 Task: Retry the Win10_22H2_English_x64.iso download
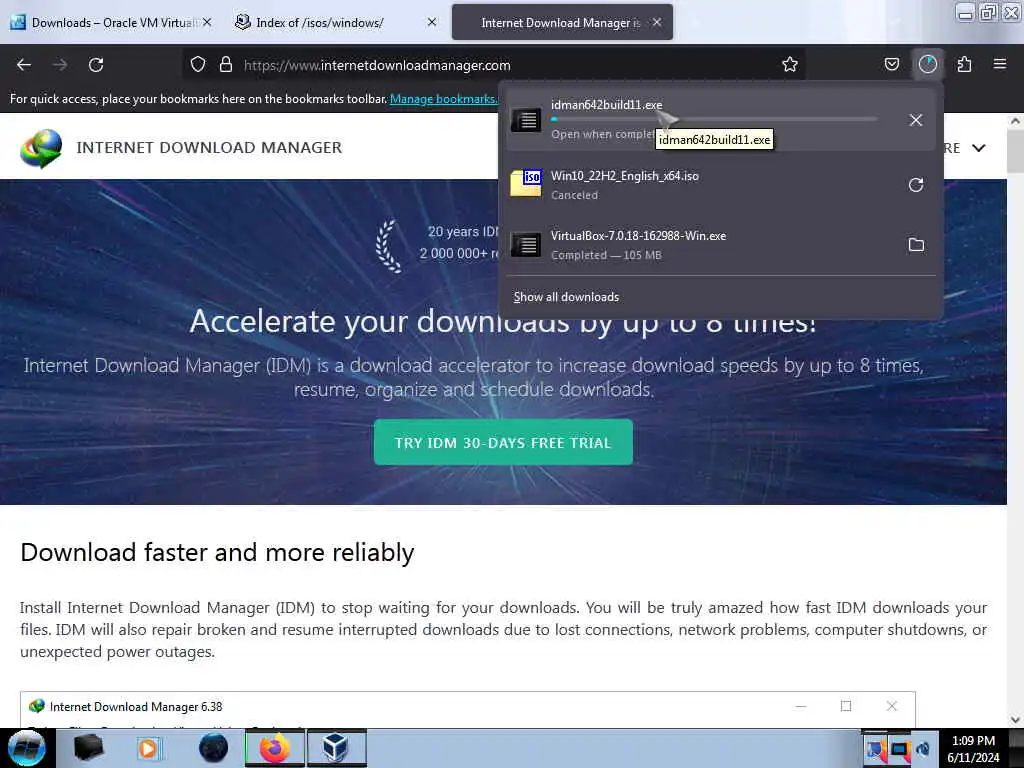click(916, 185)
